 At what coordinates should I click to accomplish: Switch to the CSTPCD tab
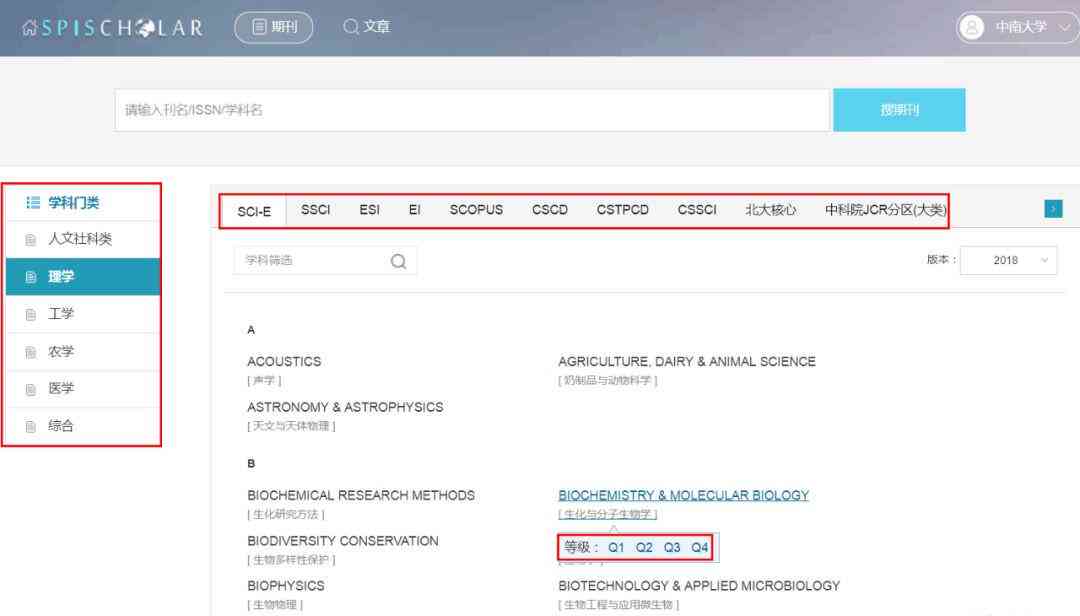pos(623,209)
